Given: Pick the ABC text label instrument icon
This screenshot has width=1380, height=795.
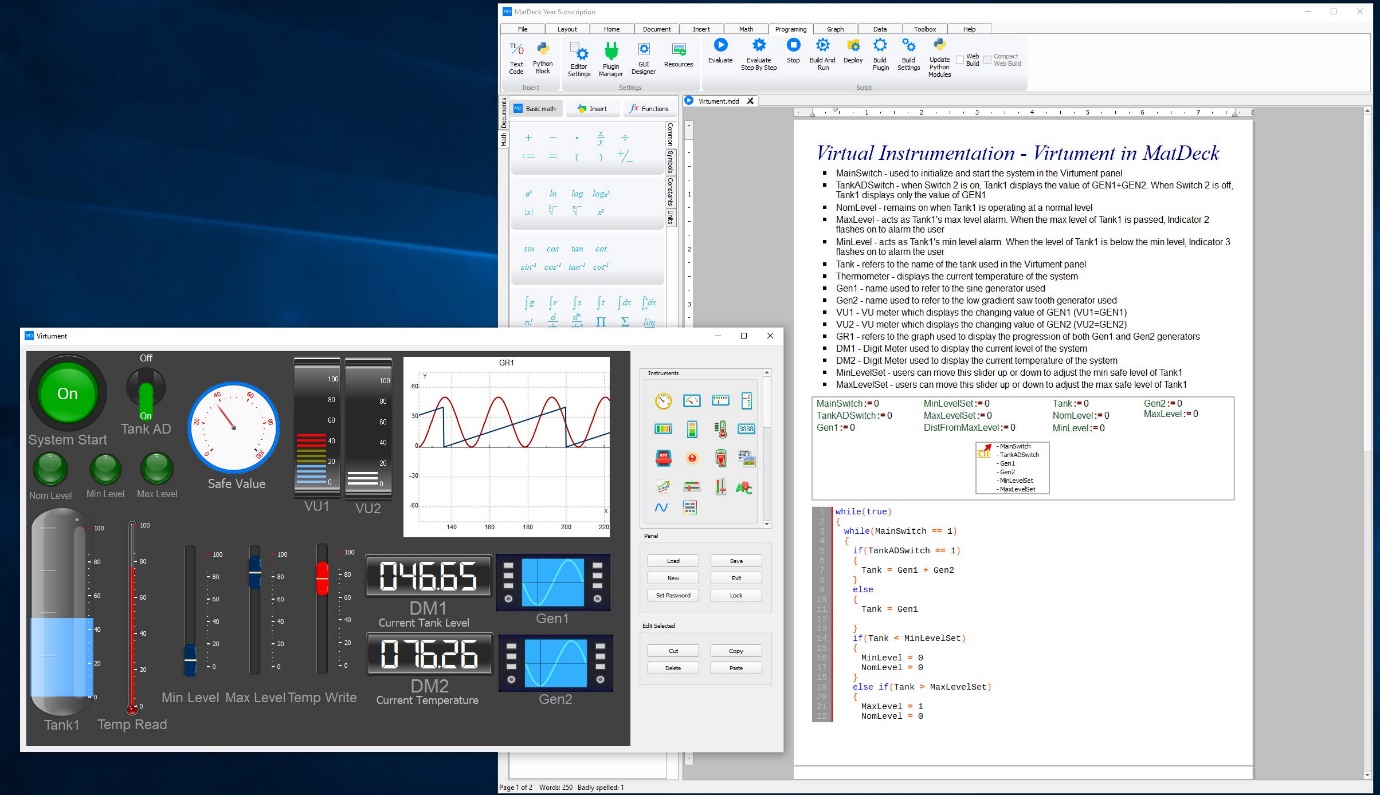Looking at the screenshot, I should (x=745, y=487).
